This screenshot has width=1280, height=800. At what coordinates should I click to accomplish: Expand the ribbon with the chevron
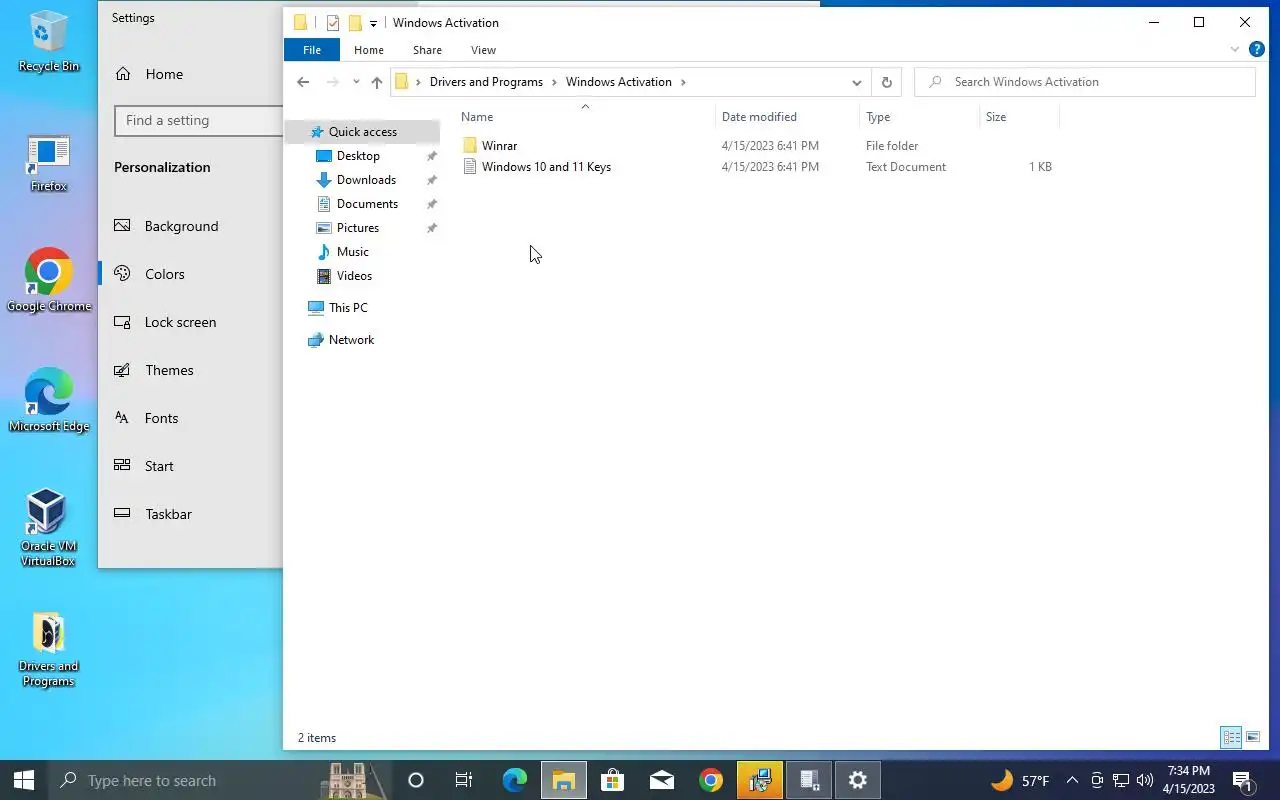click(x=1235, y=49)
